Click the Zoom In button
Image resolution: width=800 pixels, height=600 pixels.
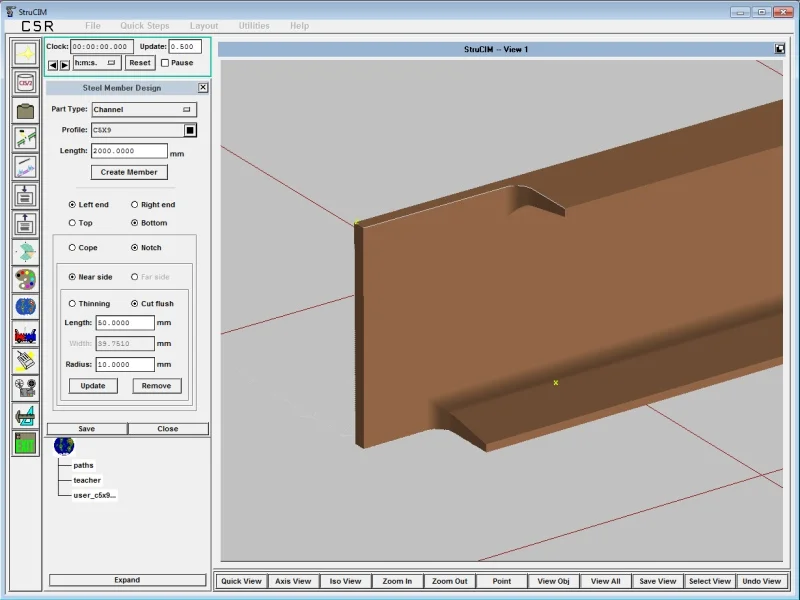[397, 581]
